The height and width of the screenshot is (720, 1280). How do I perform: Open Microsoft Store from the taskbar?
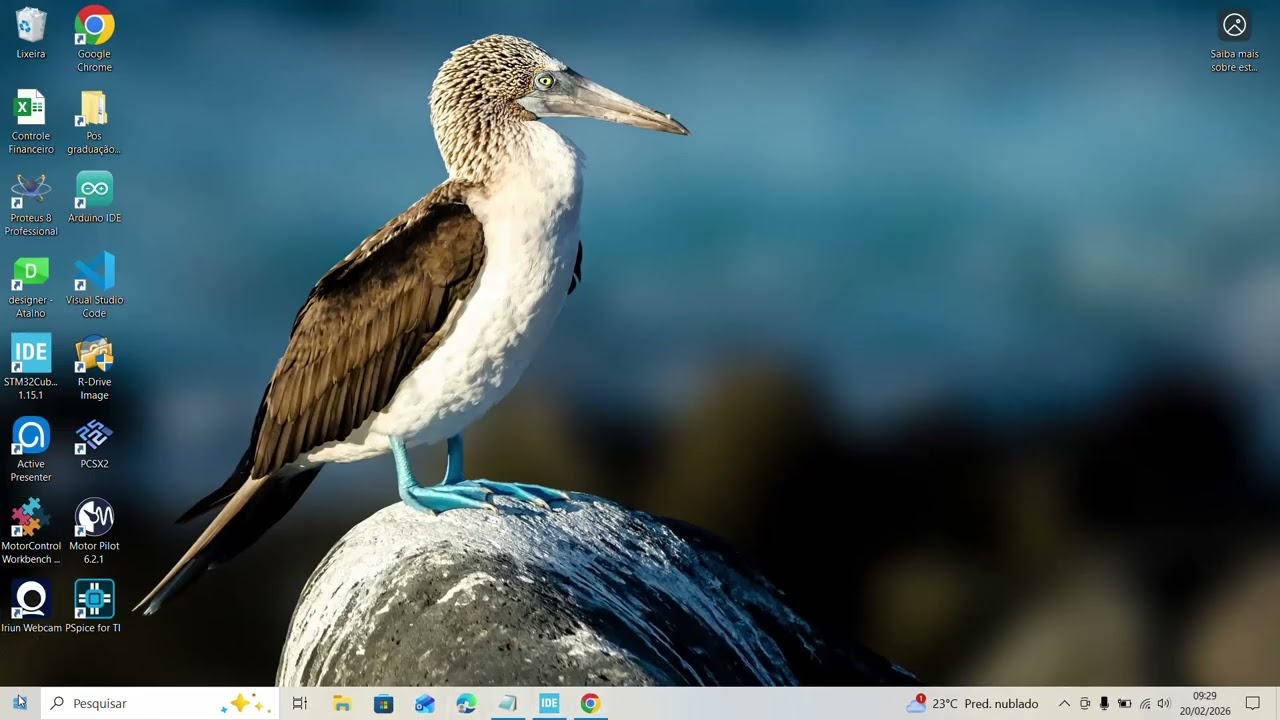(x=383, y=703)
